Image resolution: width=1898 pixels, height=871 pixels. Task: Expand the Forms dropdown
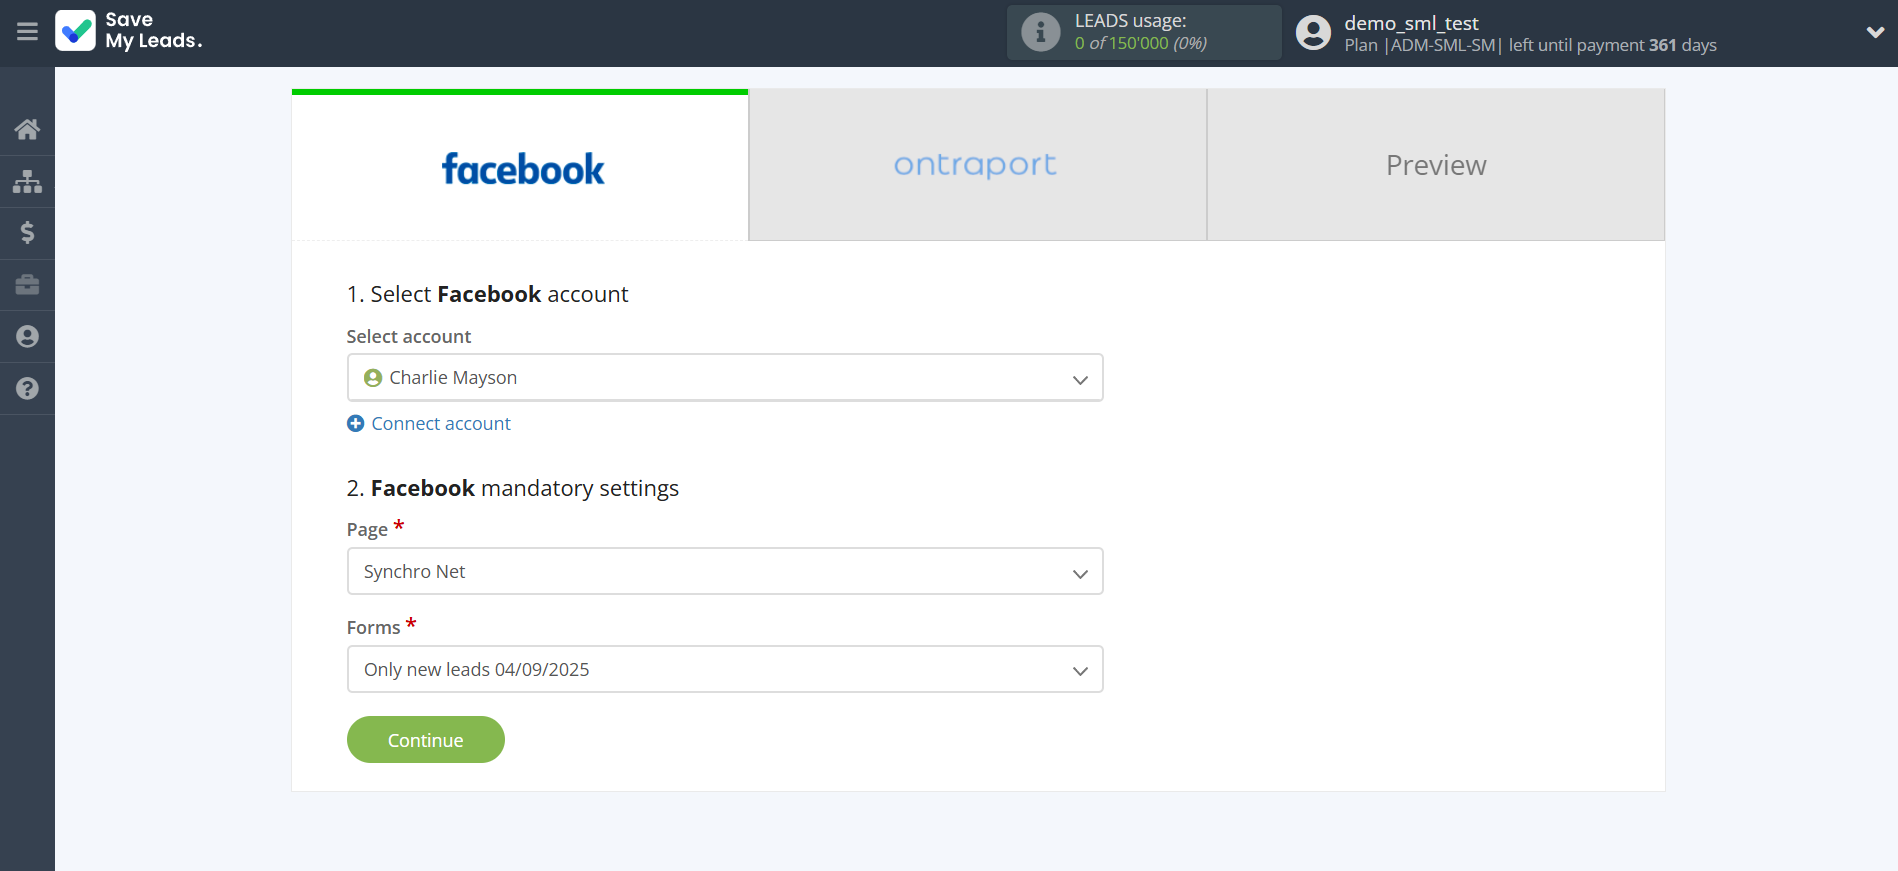tap(724, 670)
